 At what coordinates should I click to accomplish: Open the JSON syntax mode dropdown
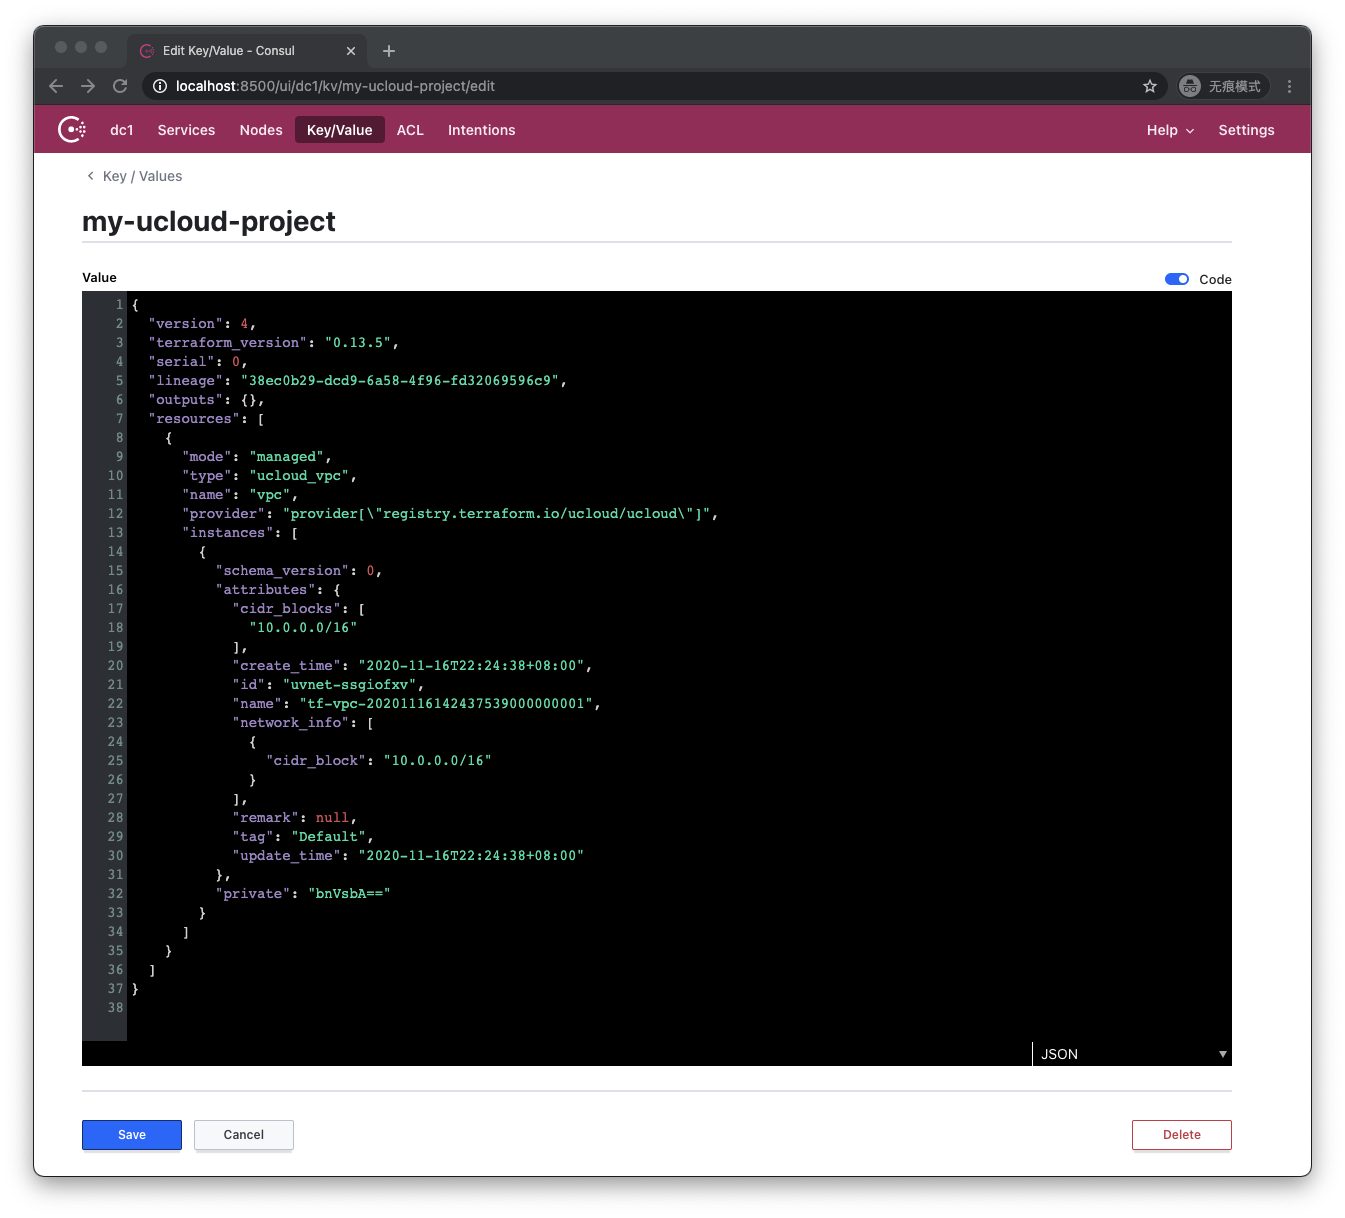coord(1132,1054)
